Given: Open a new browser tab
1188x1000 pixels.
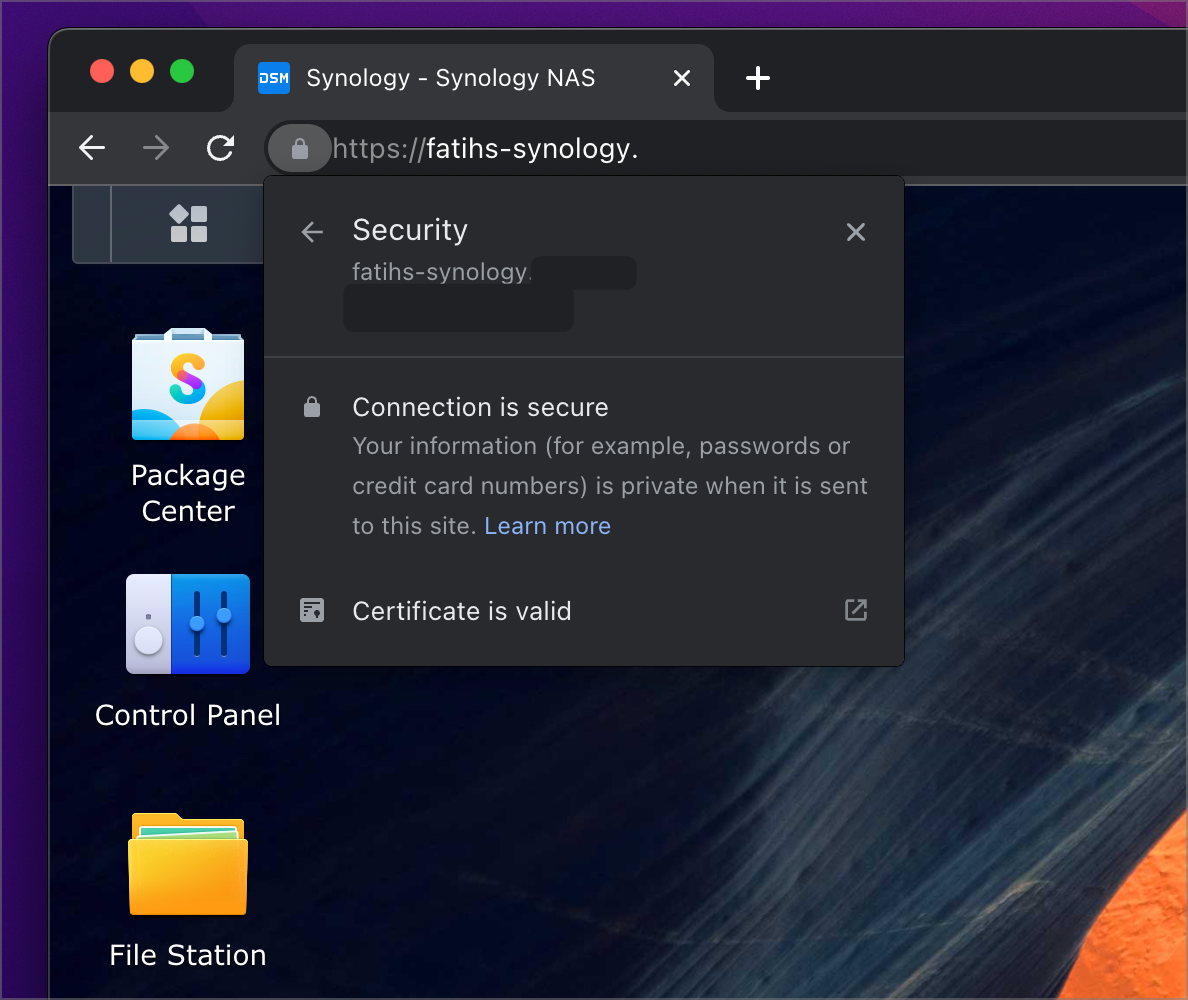Looking at the screenshot, I should click(x=758, y=77).
